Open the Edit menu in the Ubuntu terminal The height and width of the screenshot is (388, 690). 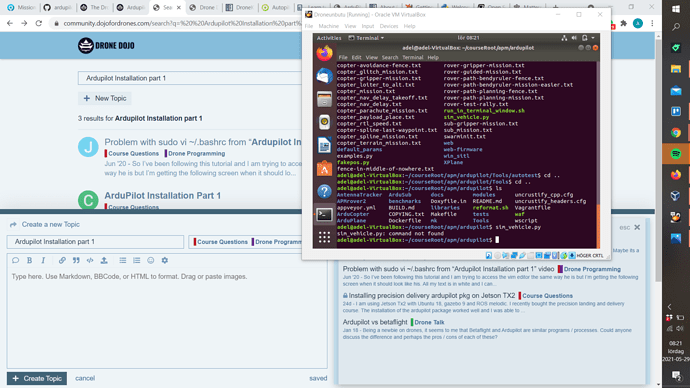[x=356, y=57]
